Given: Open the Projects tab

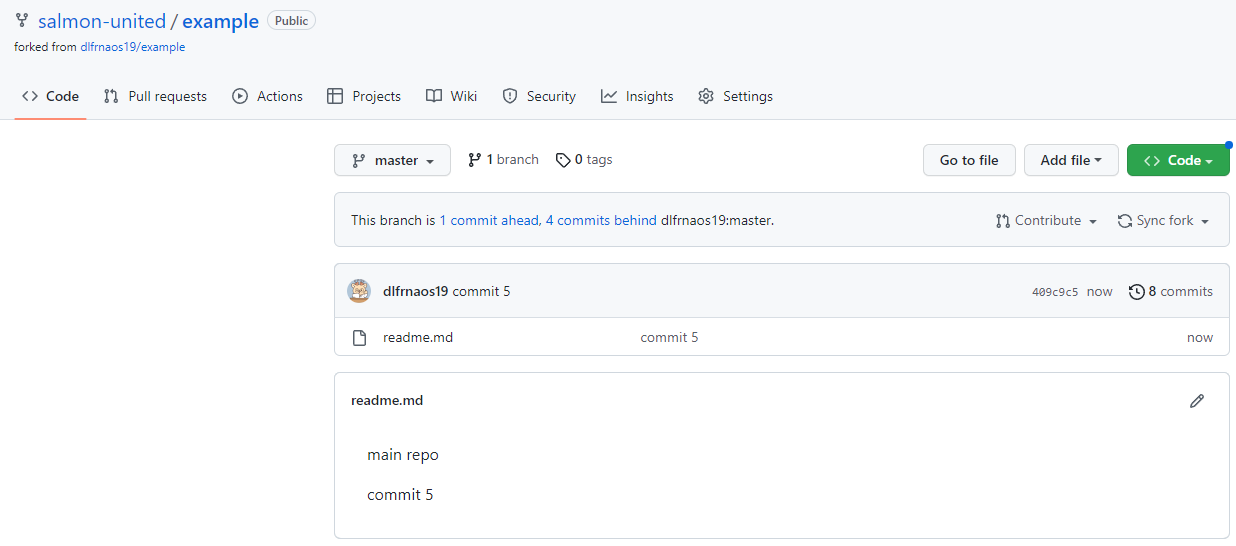Looking at the screenshot, I should click(364, 96).
